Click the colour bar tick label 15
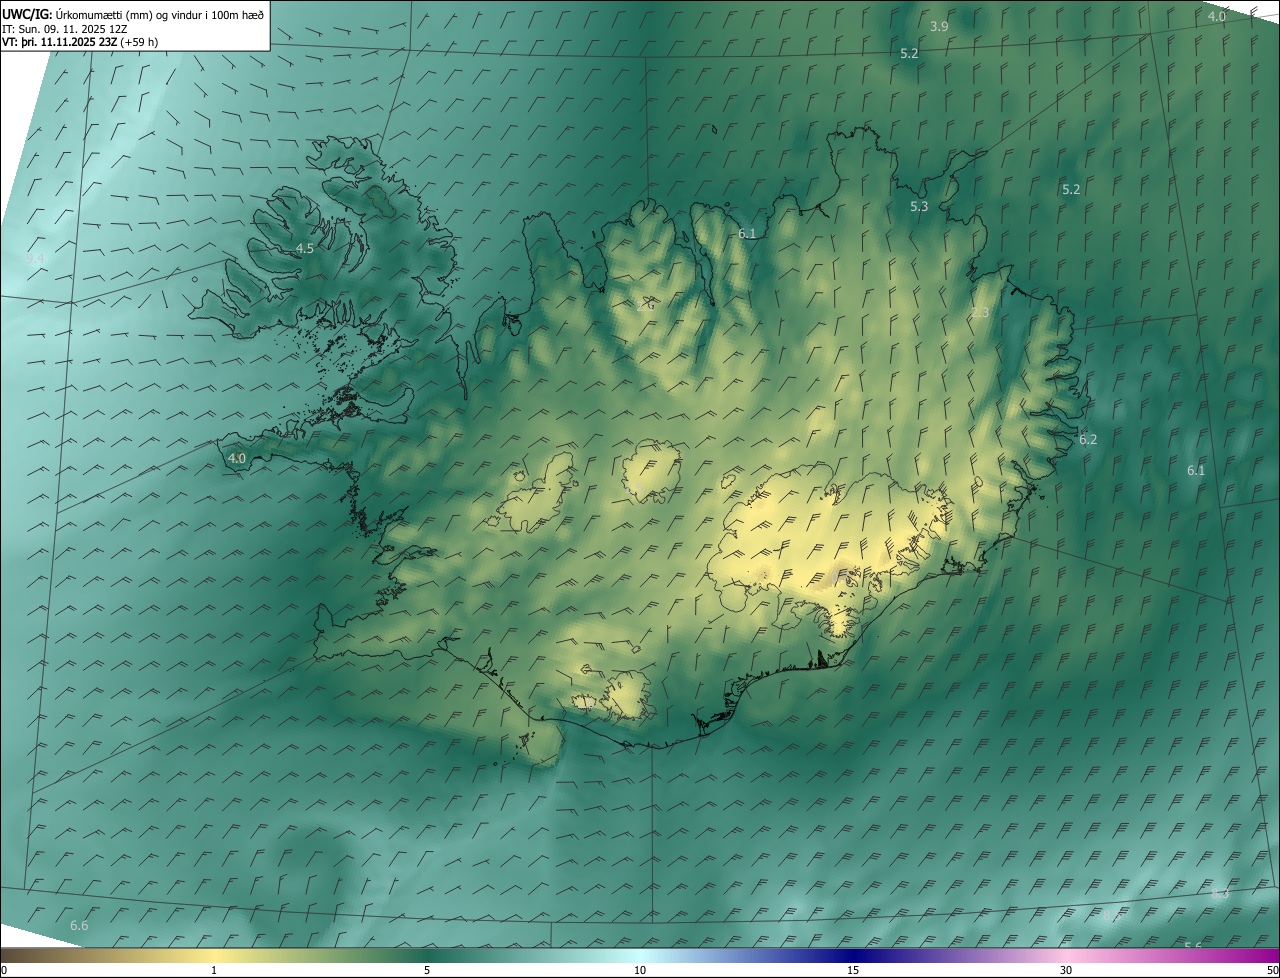This screenshot has height=978, width=1280. click(x=853, y=971)
